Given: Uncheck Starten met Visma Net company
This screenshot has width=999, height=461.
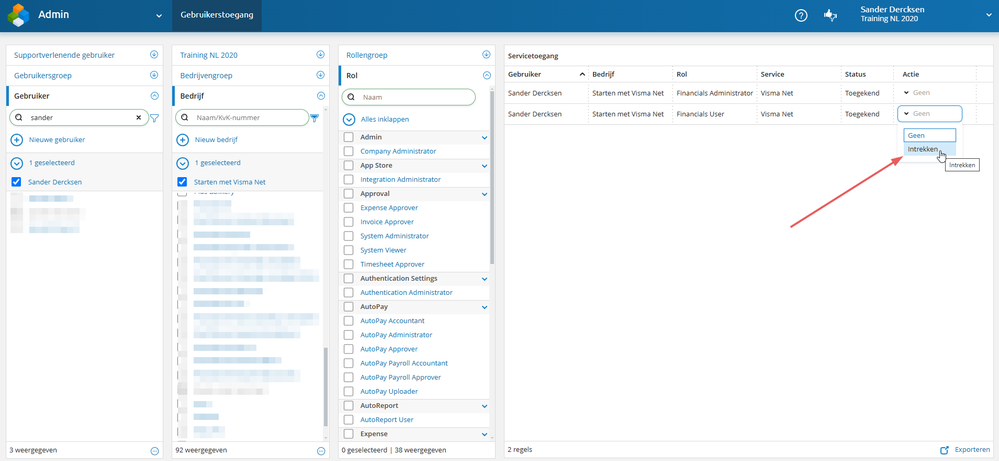Looking at the screenshot, I should tap(182, 182).
